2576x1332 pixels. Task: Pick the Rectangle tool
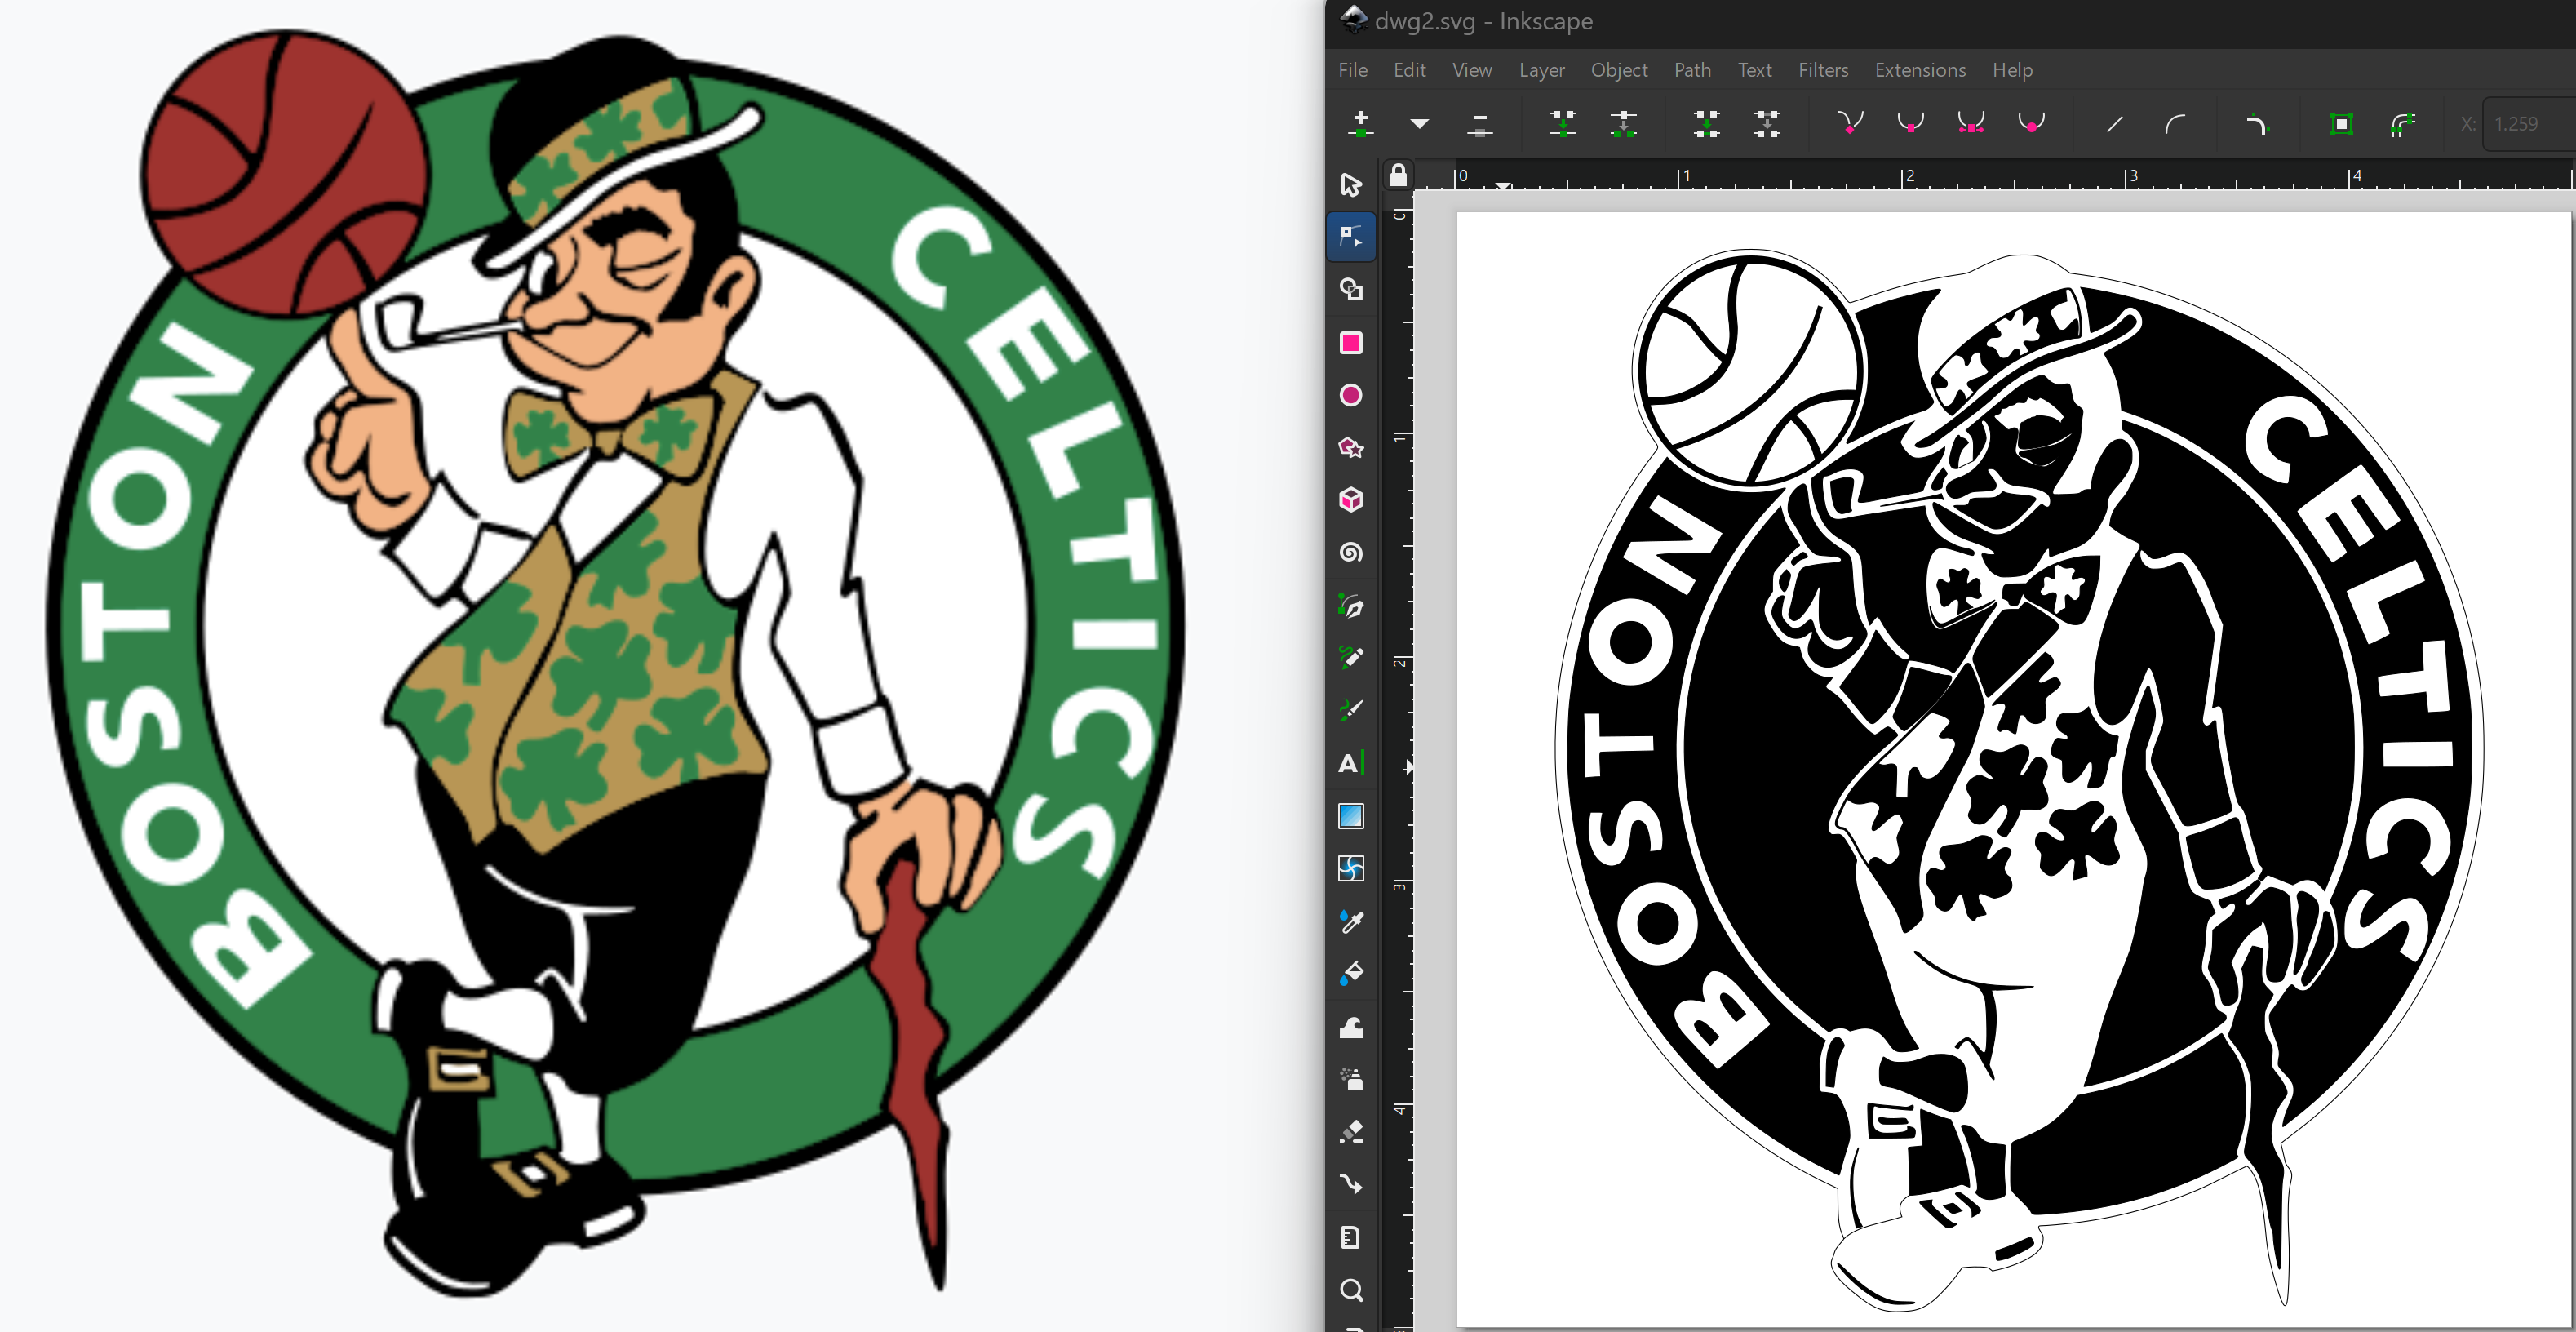pyautogui.click(x=1351, y=343)
